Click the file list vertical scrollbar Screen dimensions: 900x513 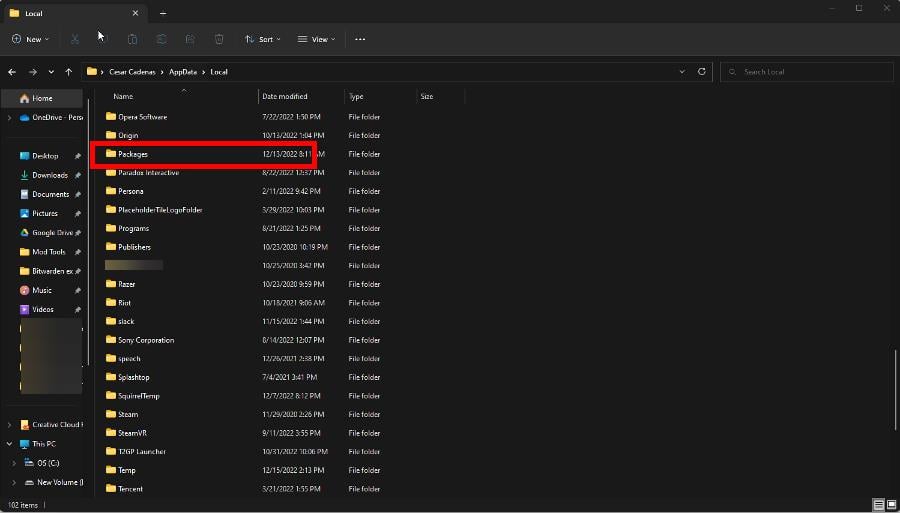[x=895, y=389]
